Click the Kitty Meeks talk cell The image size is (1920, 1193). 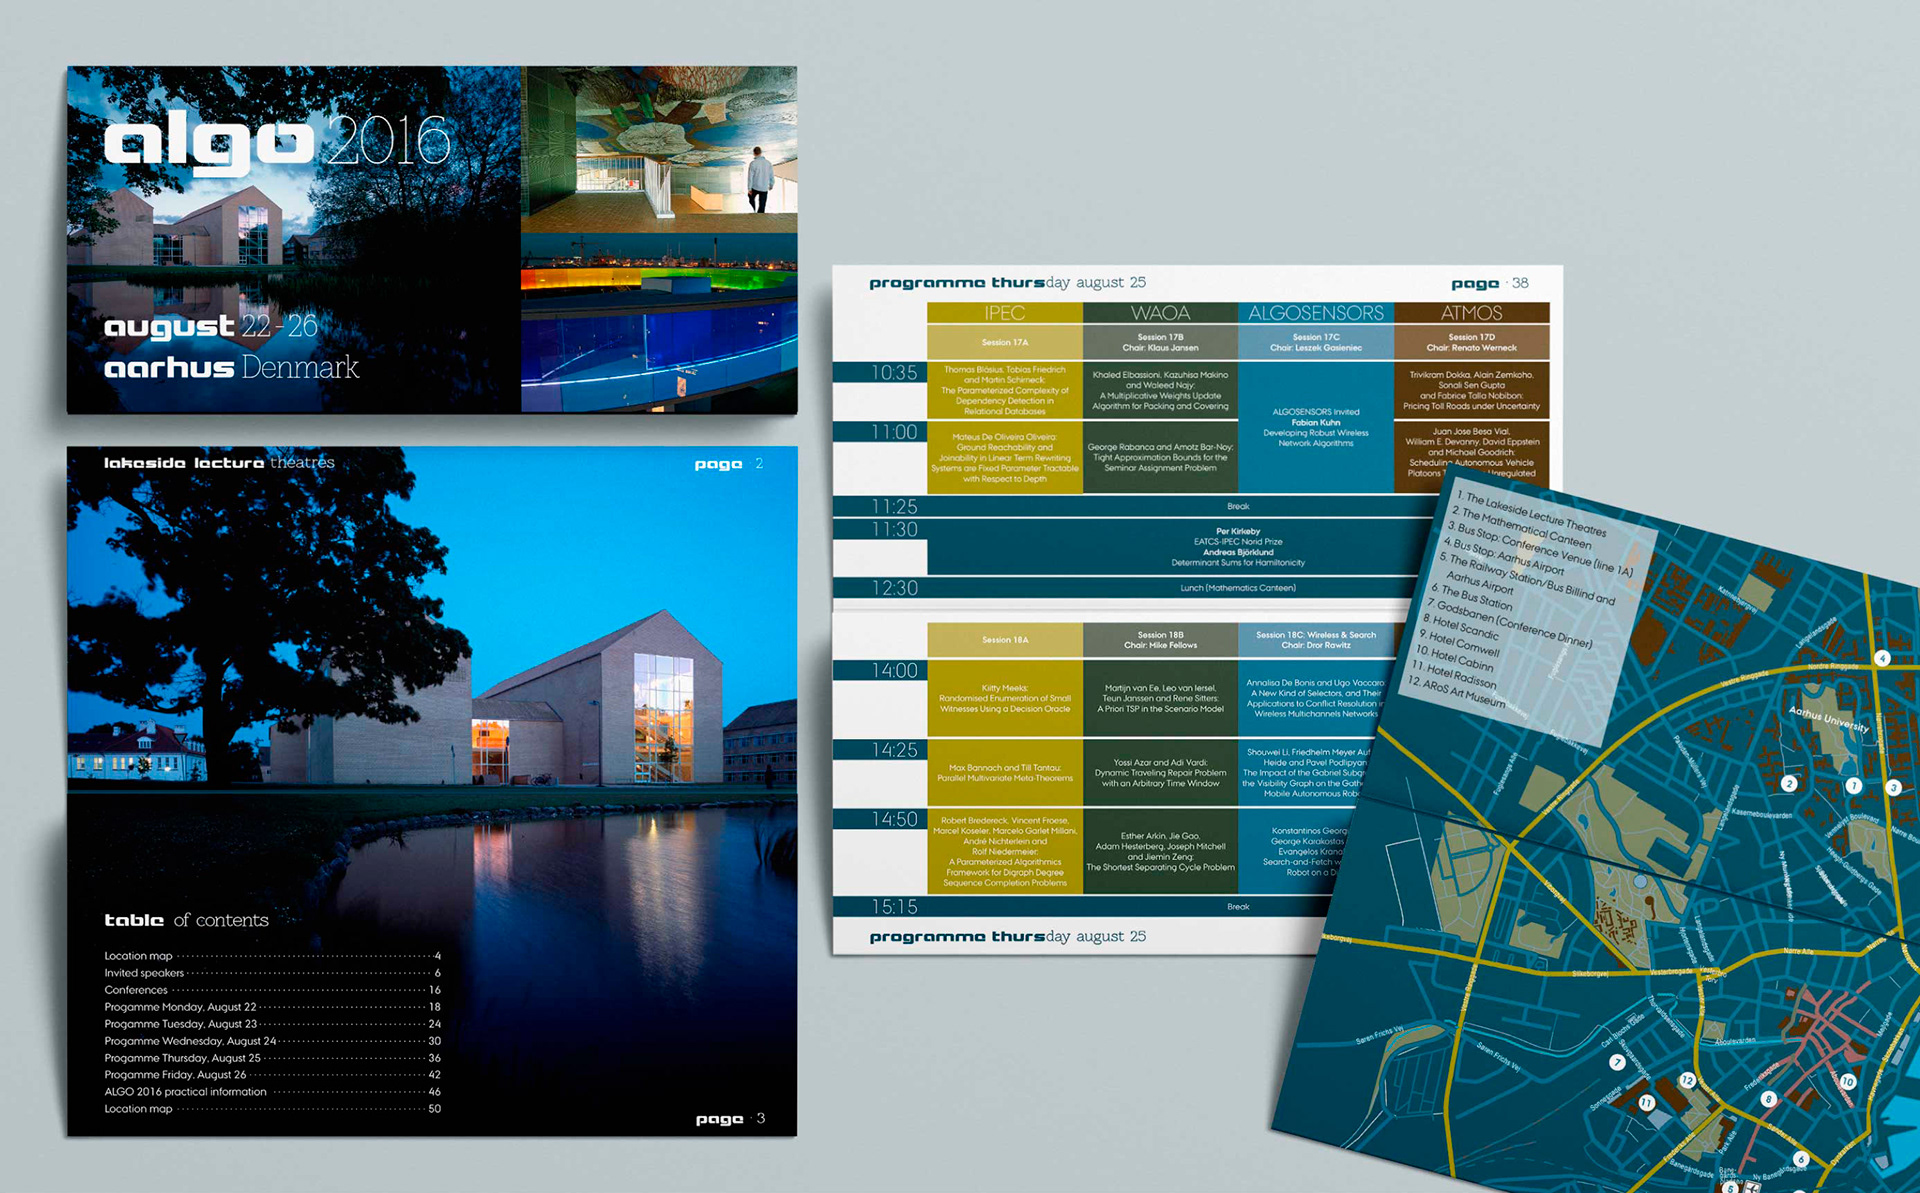[x=1004, y=698]
